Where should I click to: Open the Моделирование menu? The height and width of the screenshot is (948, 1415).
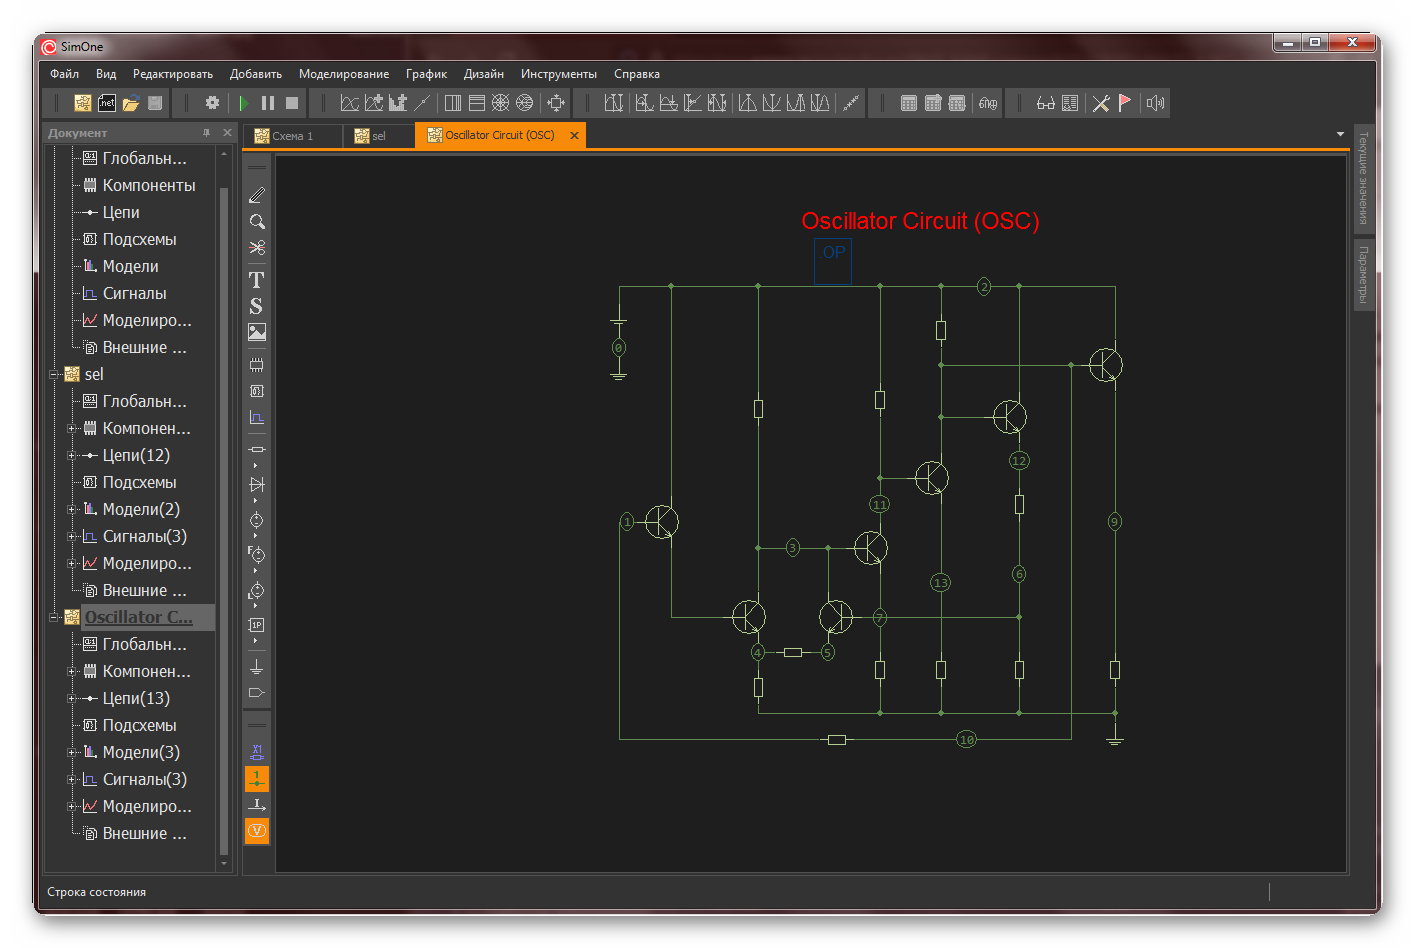[x=344, y=74]
